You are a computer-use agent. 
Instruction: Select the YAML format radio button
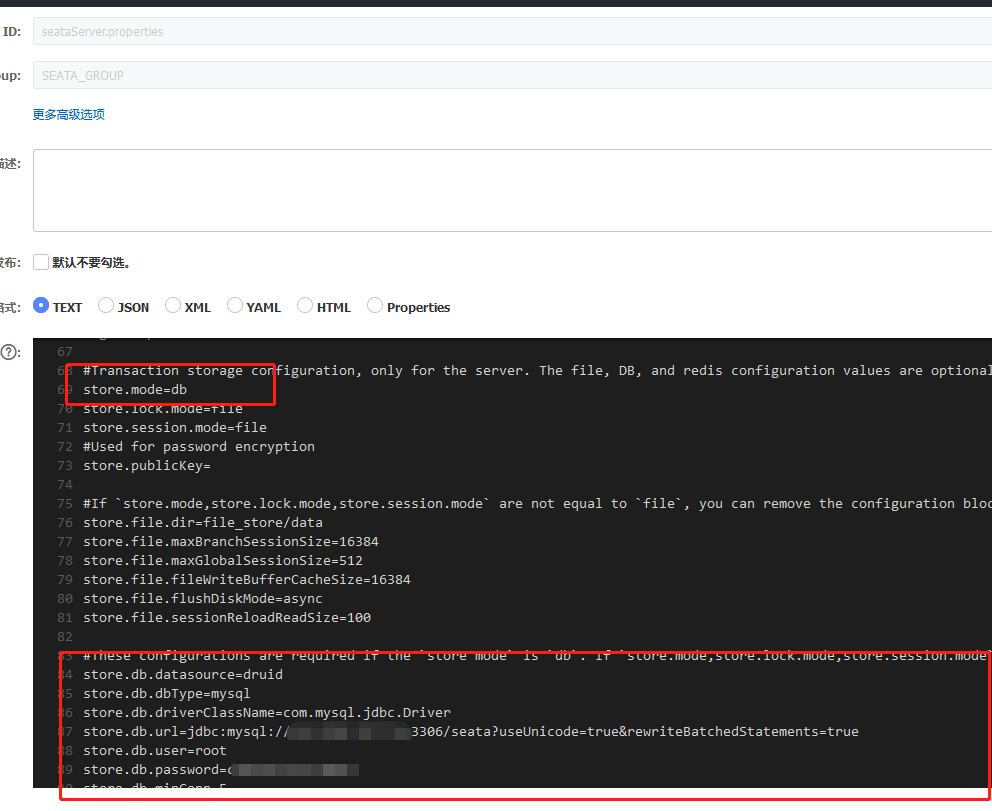point(235,306)
